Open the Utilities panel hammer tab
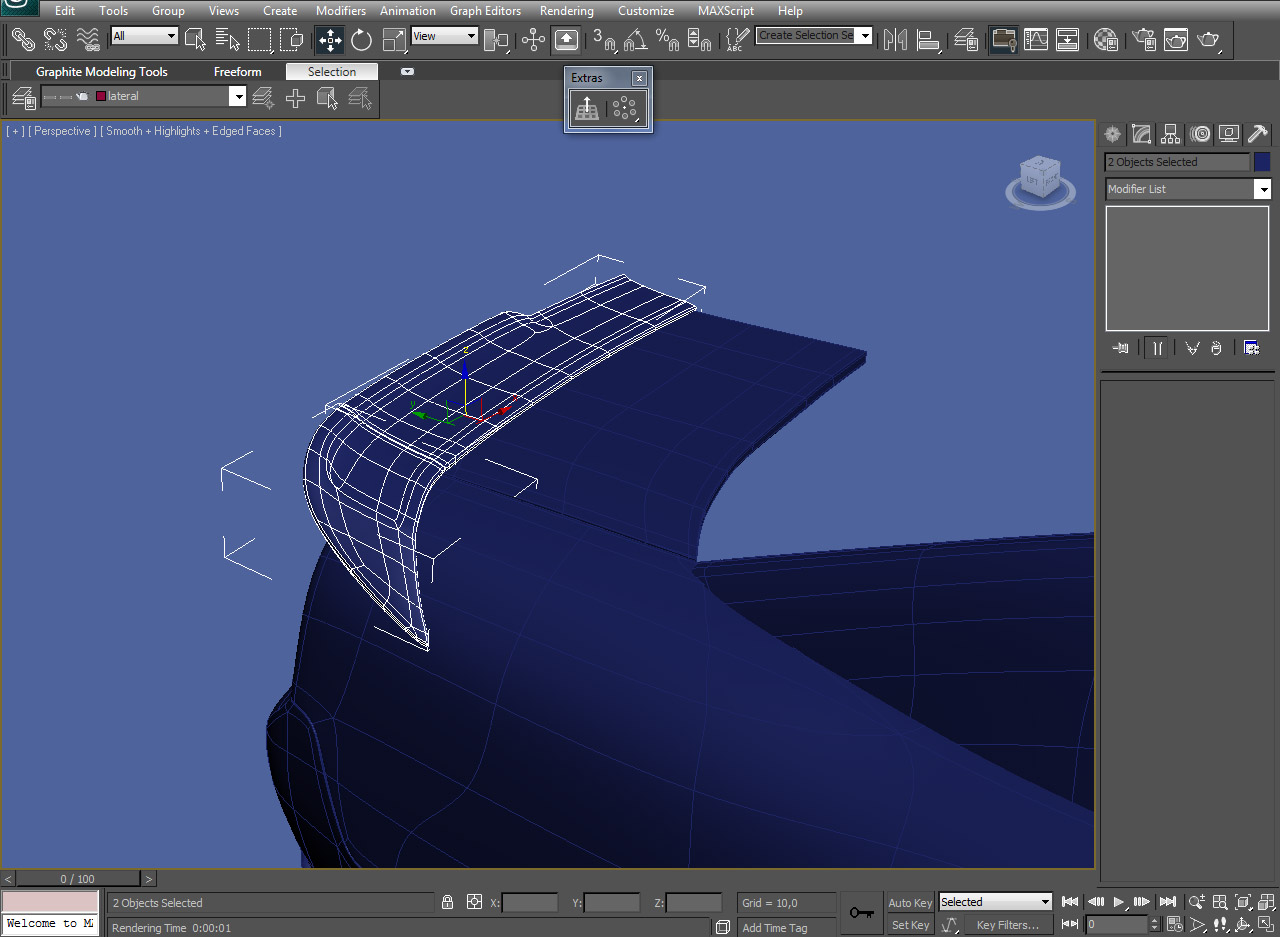 click(1258, 134)
